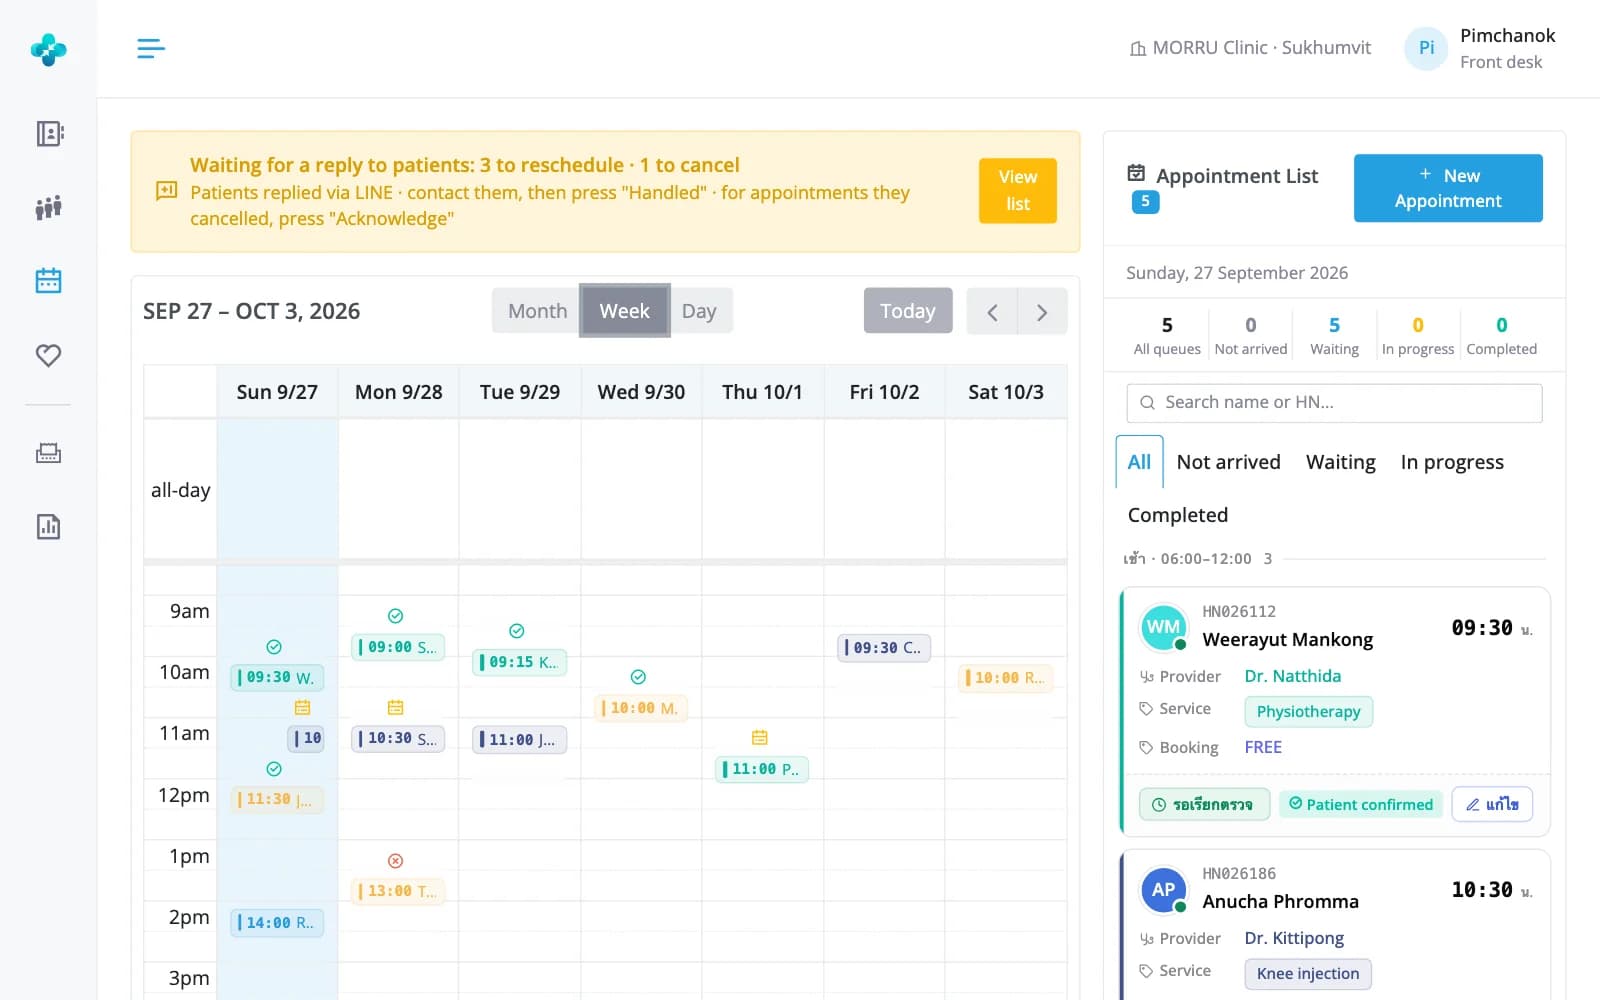This screenshot has width=1600, height=1000.
Task: Click the edit button on Weerayut's card
Action: pyautogui.click(x=1491, y=804)
